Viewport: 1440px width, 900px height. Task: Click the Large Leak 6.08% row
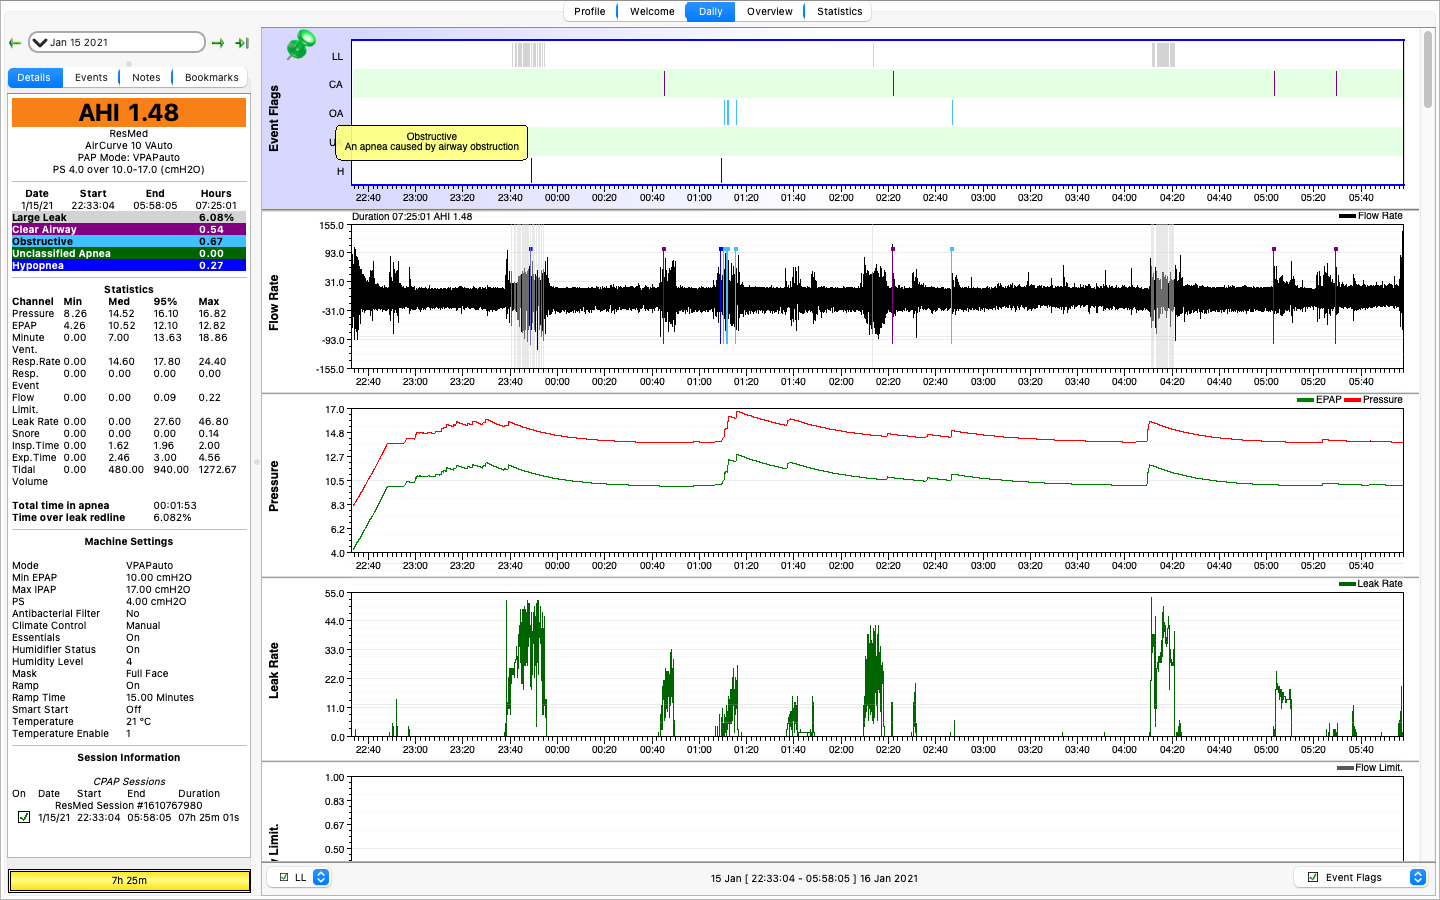click(129, 217)
